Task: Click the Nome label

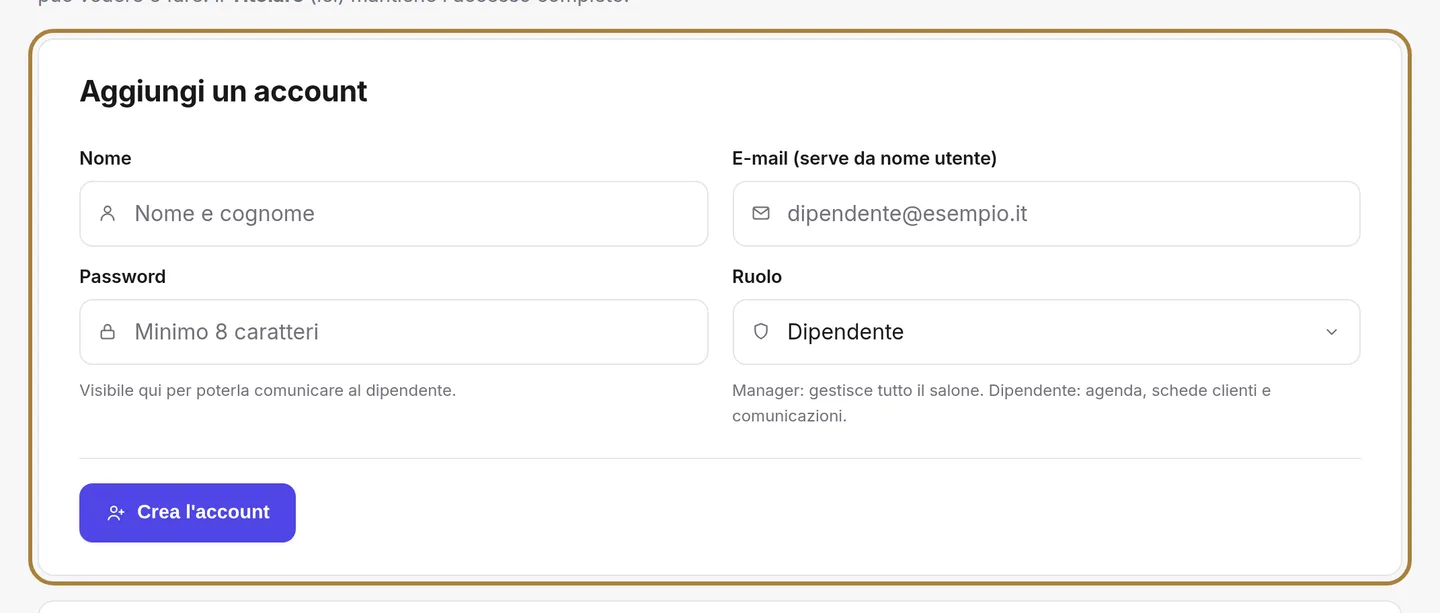Action: coord(105,158)
